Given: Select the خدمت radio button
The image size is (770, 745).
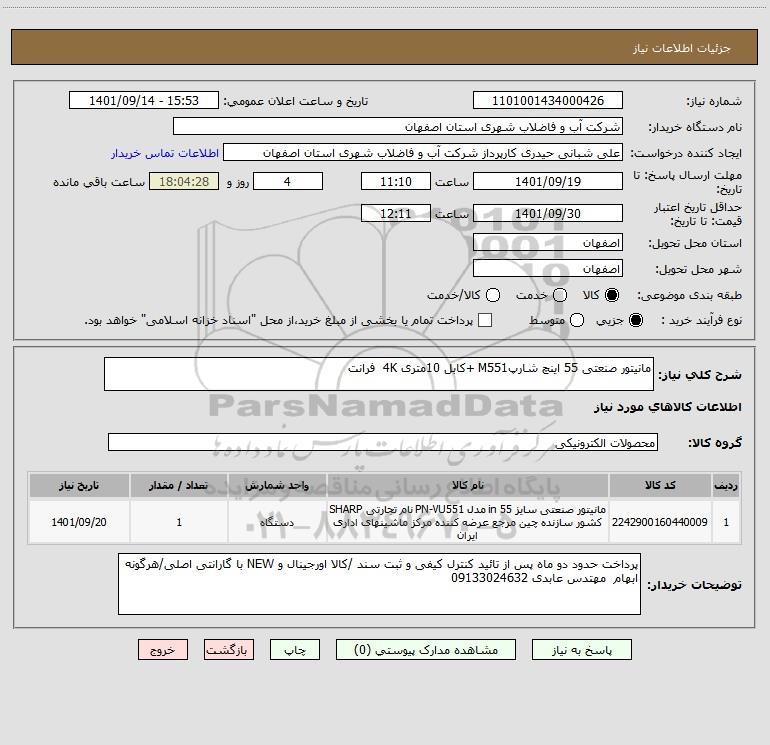Looking at the screenshot, I should [x=560, y=295].
